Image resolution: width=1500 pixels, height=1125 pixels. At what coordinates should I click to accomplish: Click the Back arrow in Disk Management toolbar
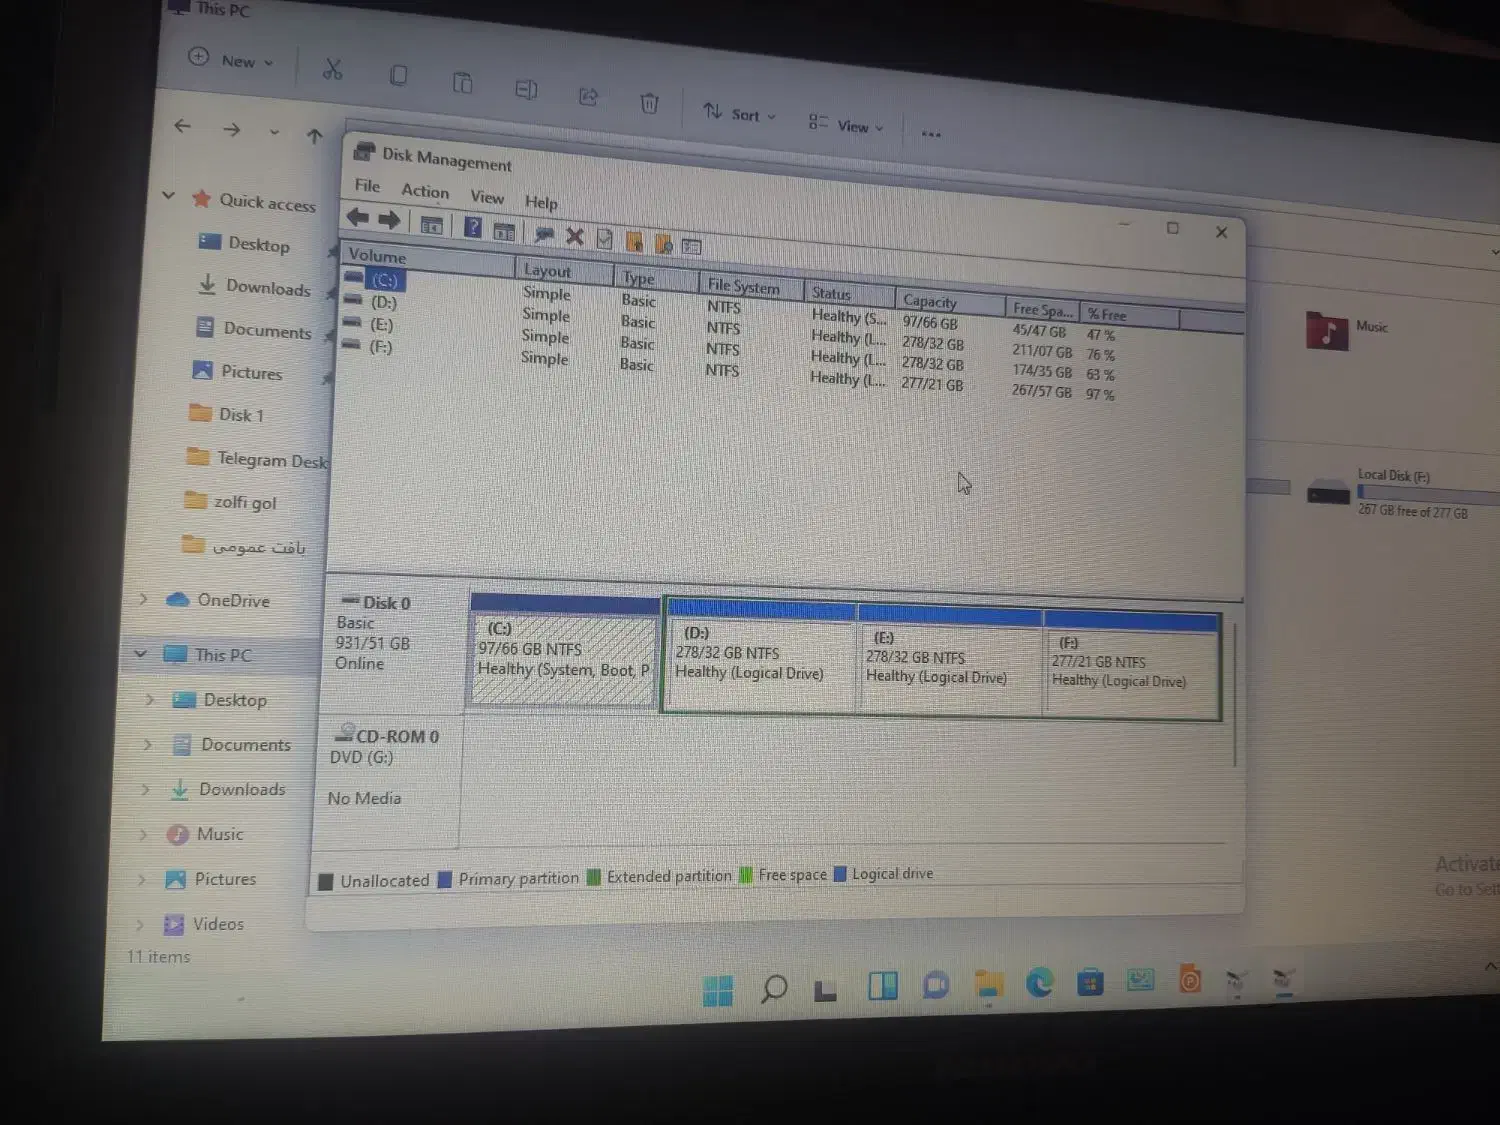[x=358, y=218]
